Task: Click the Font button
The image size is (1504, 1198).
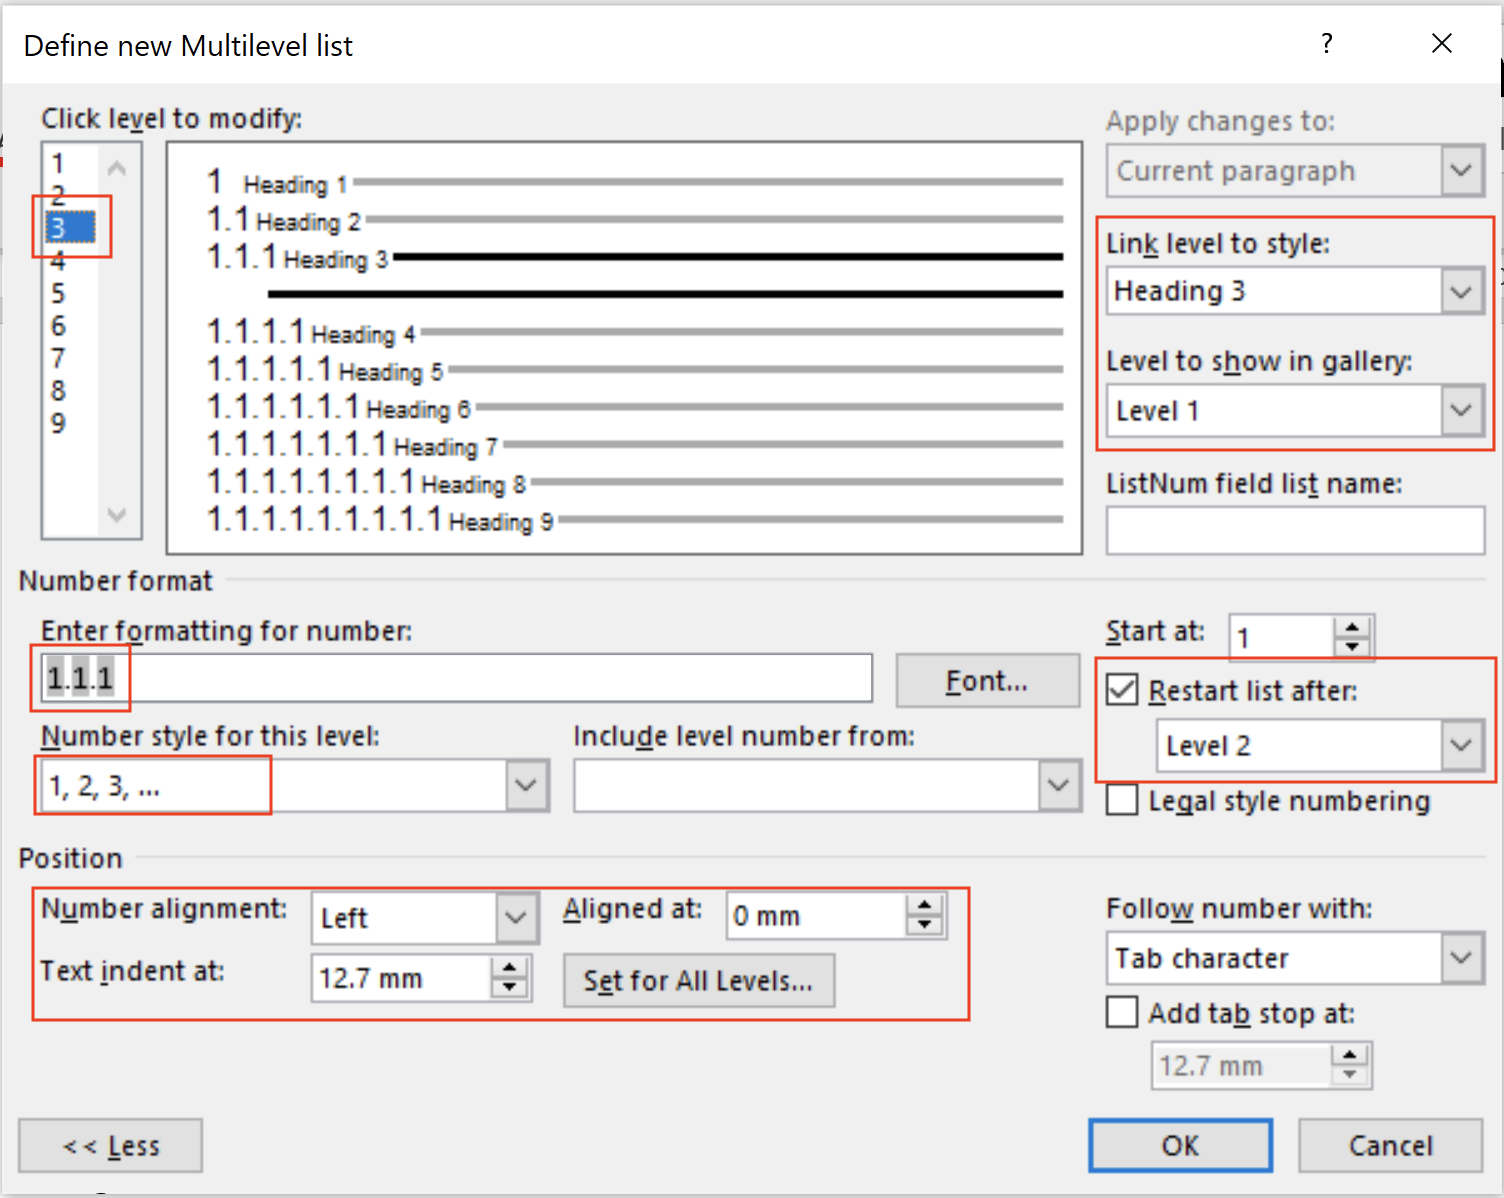Action: [987, 680]
